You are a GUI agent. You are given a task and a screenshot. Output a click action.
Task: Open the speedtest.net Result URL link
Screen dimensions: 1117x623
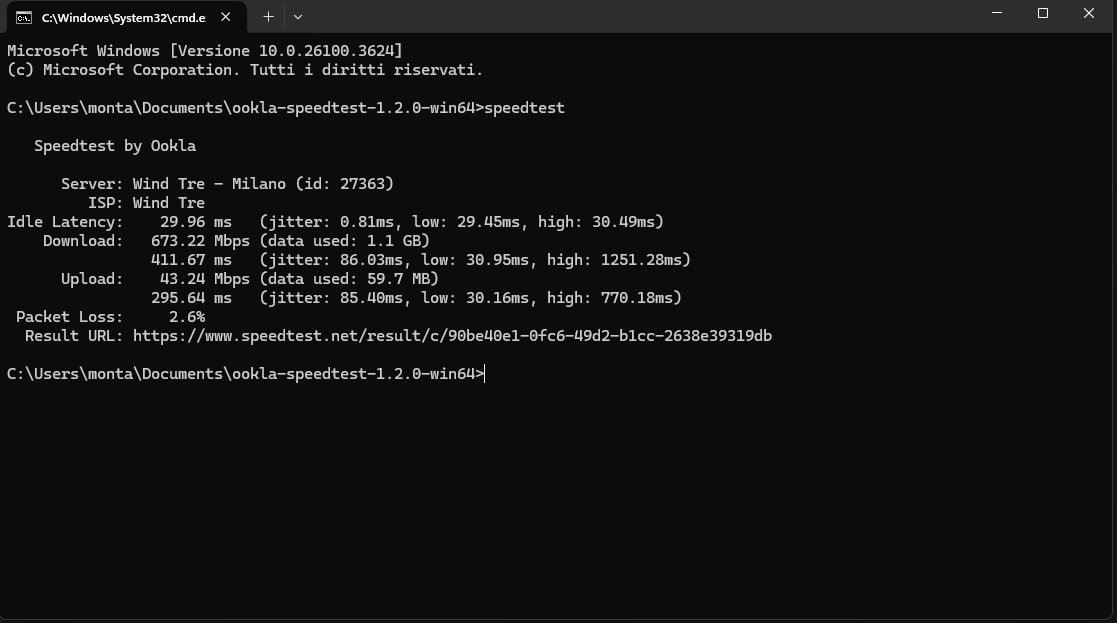coord(452,336)
